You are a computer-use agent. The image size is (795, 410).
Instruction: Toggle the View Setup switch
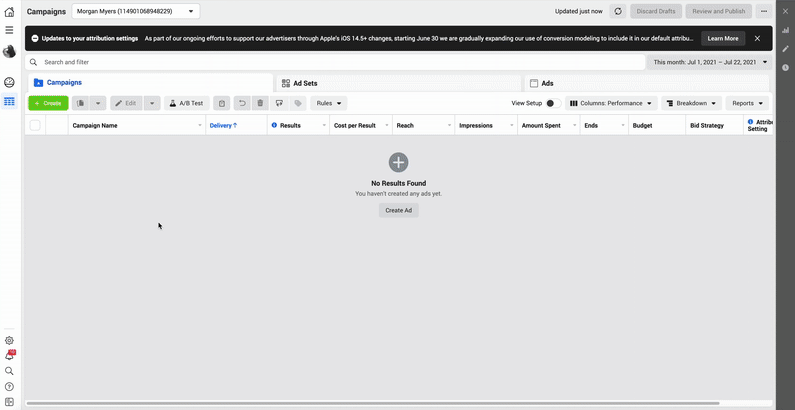[x=550, y=103]
